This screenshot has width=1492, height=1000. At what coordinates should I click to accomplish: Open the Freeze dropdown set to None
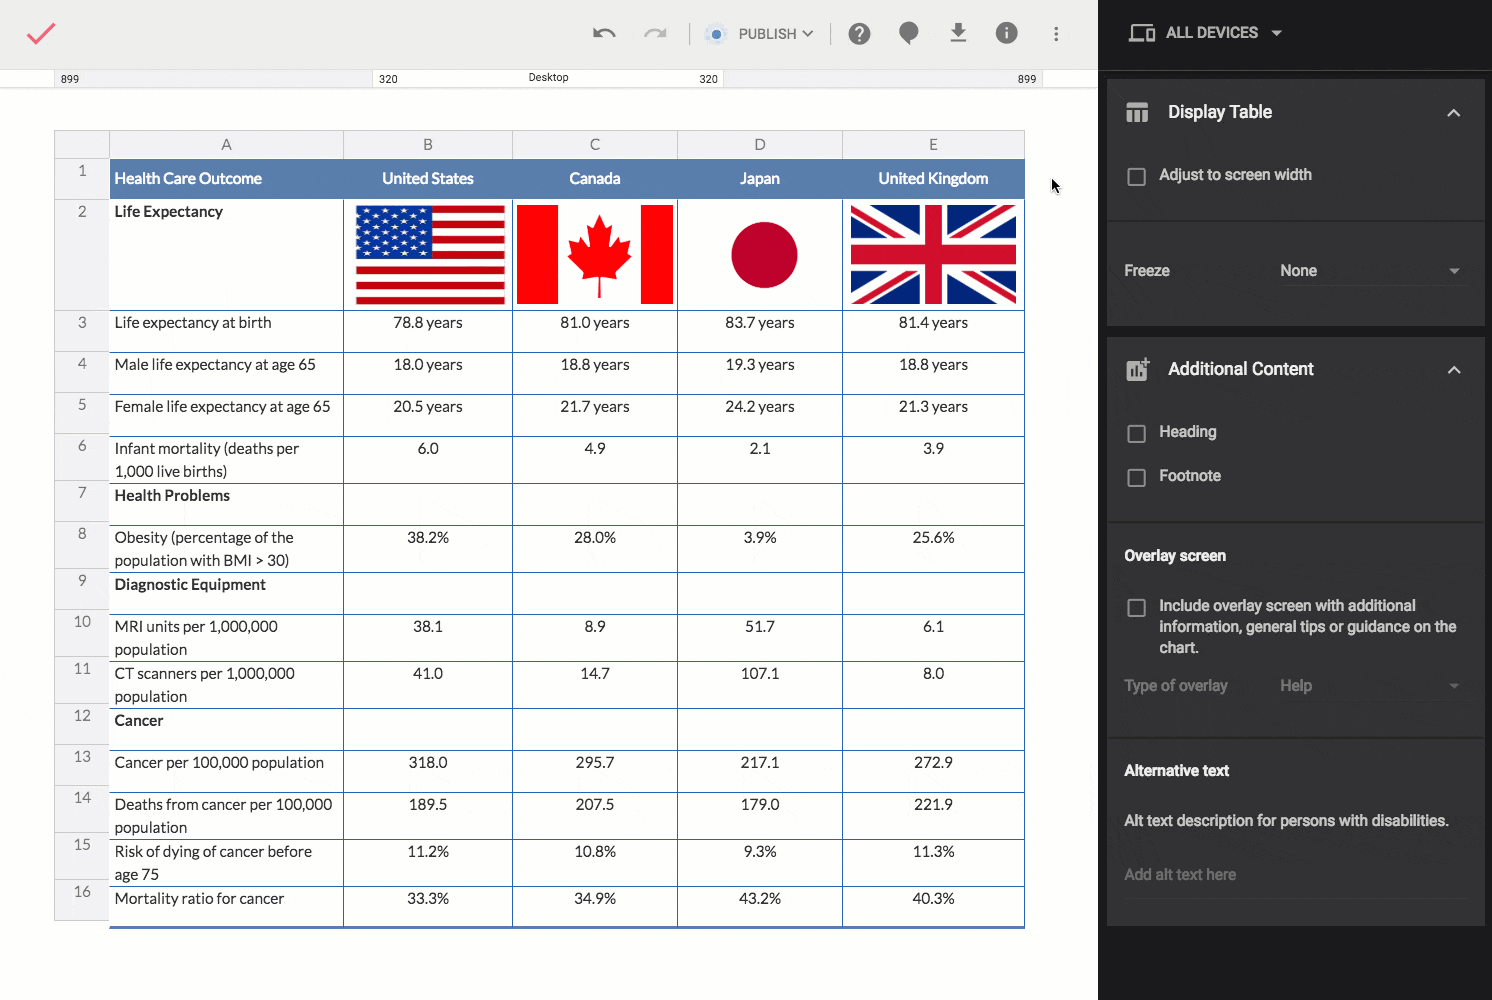1368,271
